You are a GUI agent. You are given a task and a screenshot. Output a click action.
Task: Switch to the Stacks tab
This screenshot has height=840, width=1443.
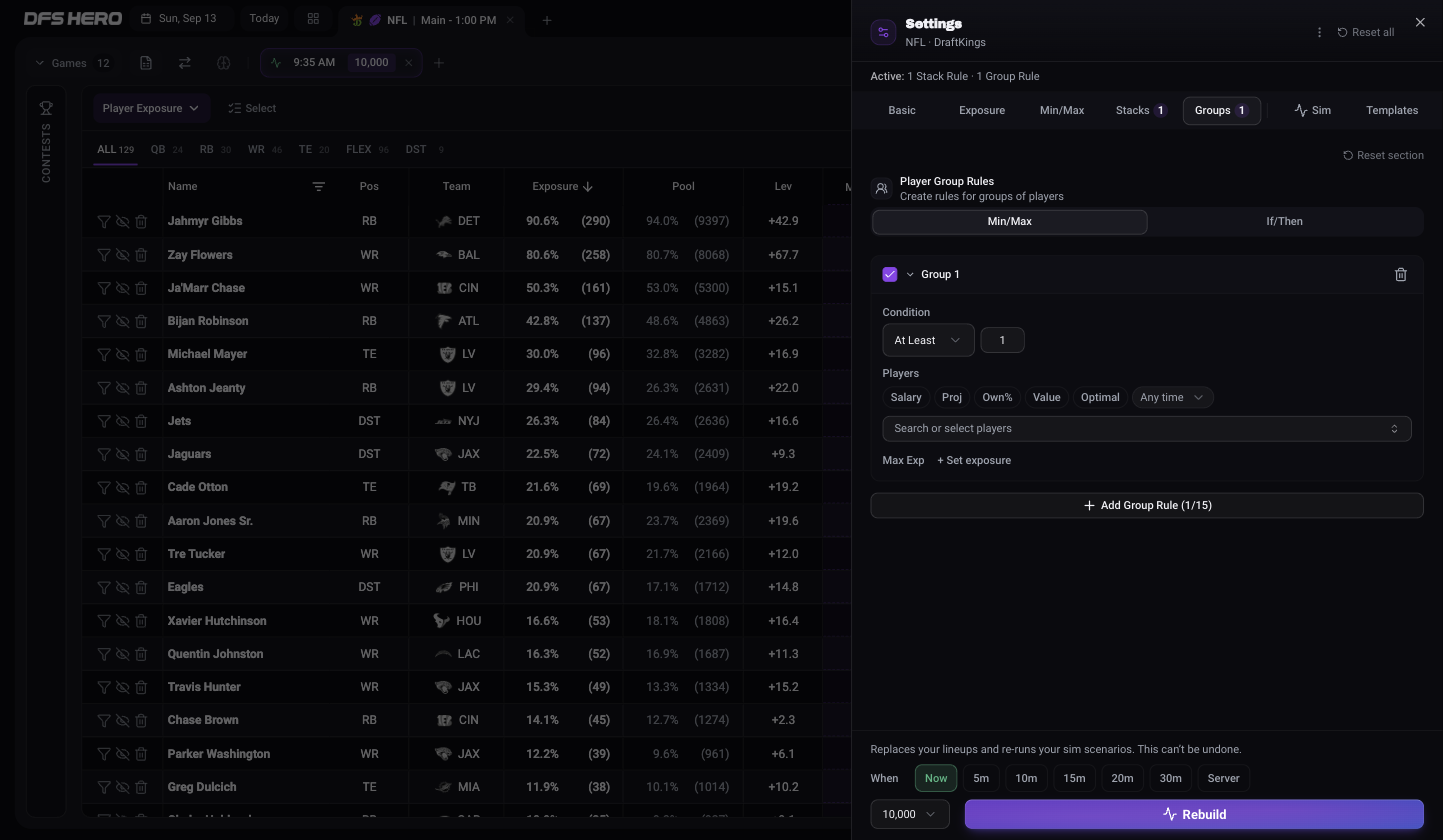tap(1141, 110)
